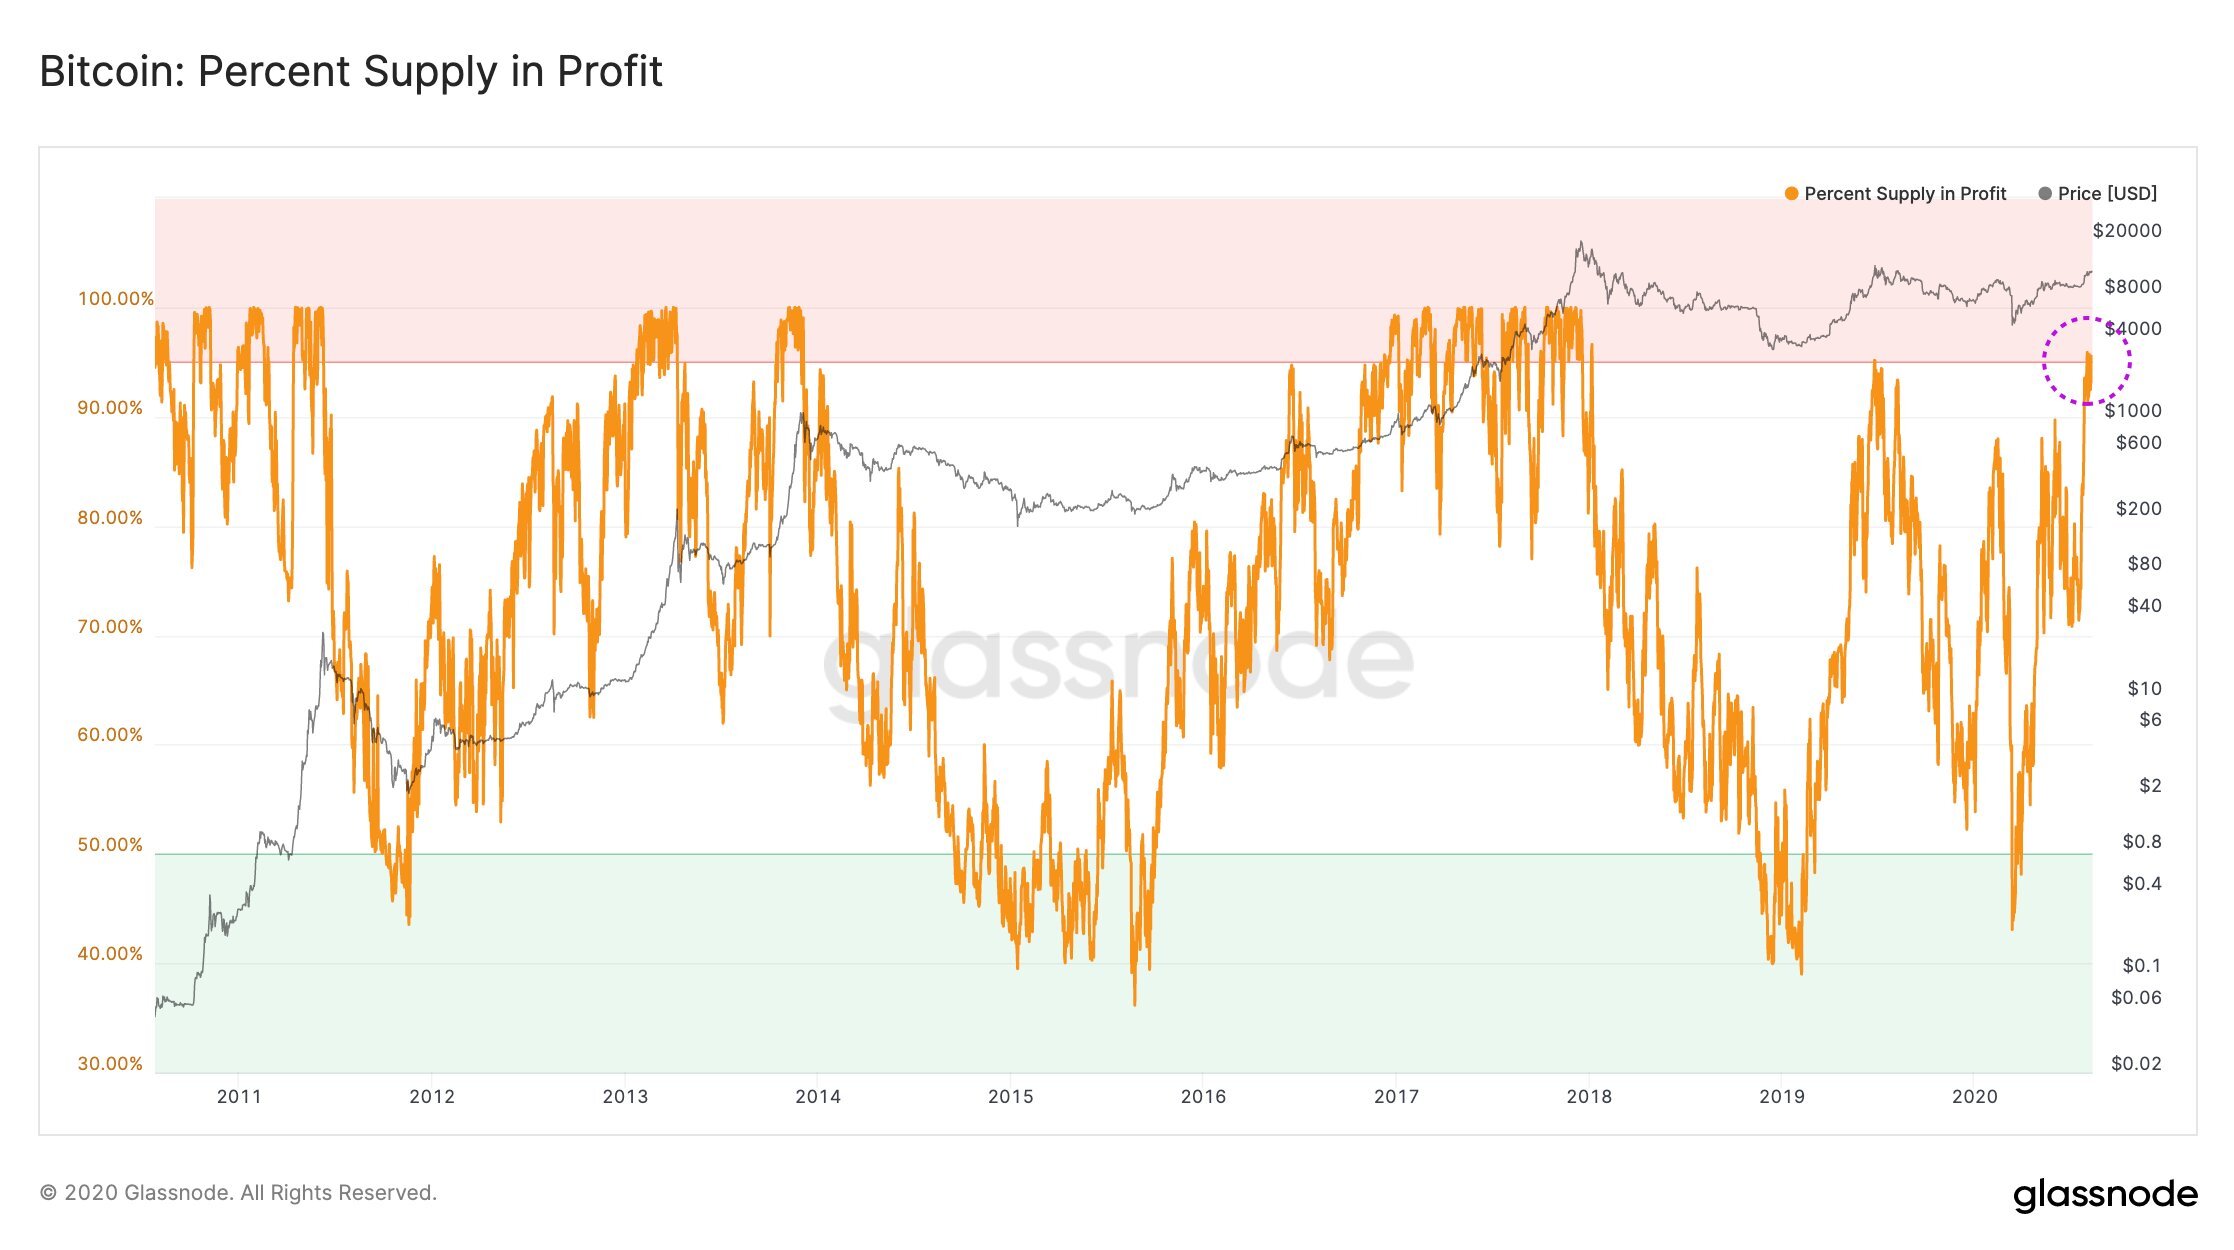Click the 50.00% left axis label
Screen dimensions: 2234x1250
pyautogui.click(x=110, y=845)
